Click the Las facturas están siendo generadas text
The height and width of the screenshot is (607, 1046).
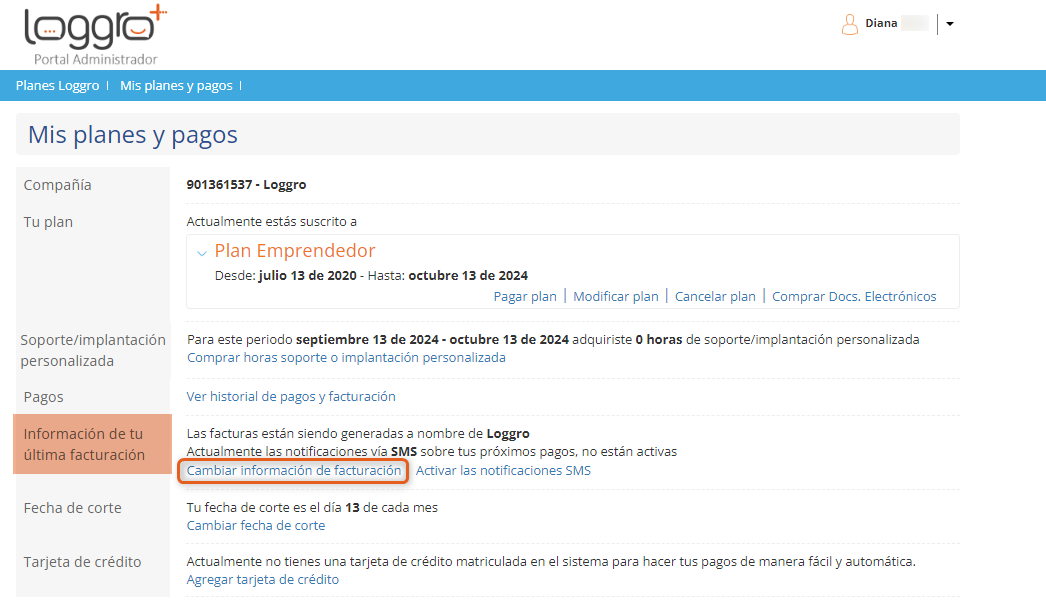pos(358,434)
